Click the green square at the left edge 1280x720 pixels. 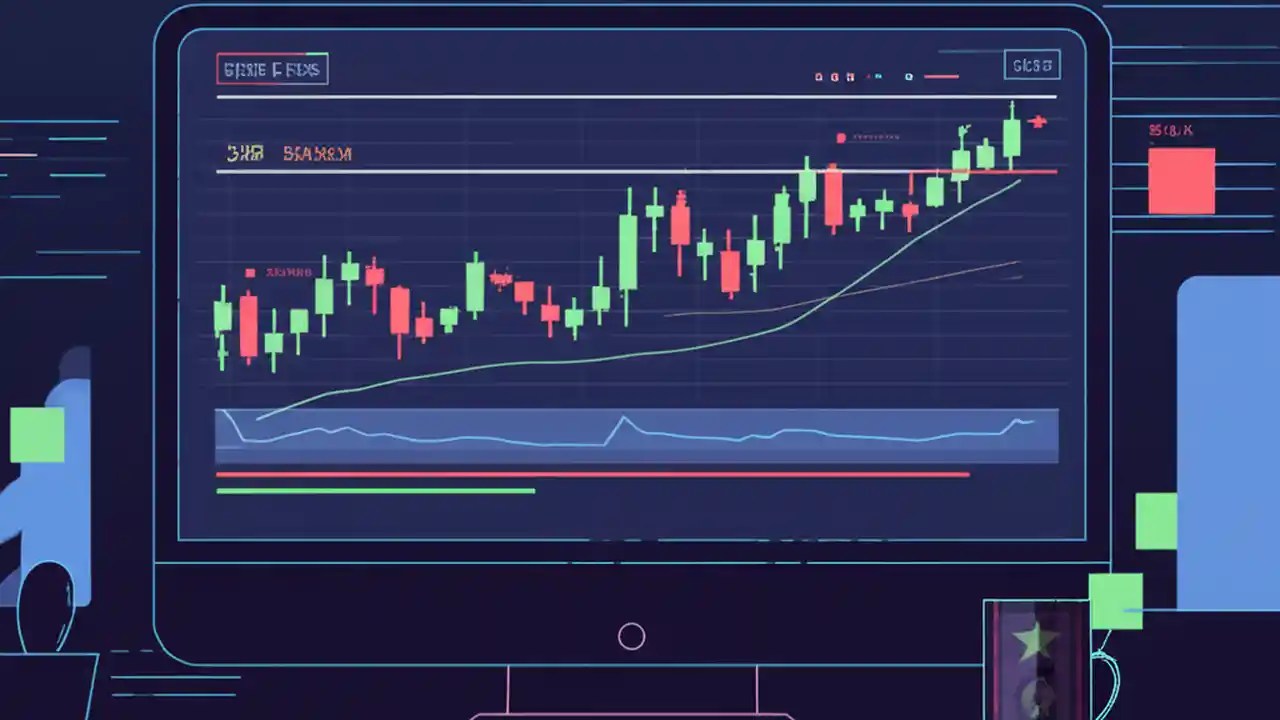pyautogui.click(x=38, y=434)
